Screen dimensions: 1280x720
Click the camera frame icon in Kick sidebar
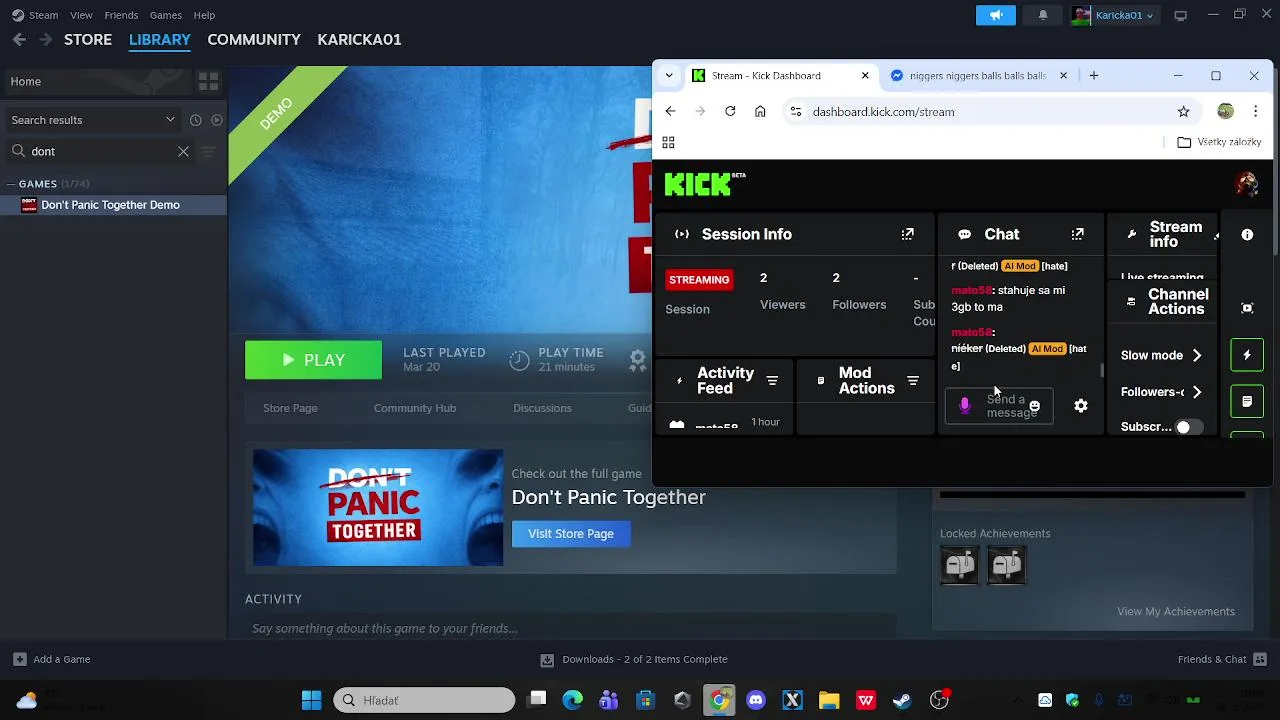coord(1247,308)
